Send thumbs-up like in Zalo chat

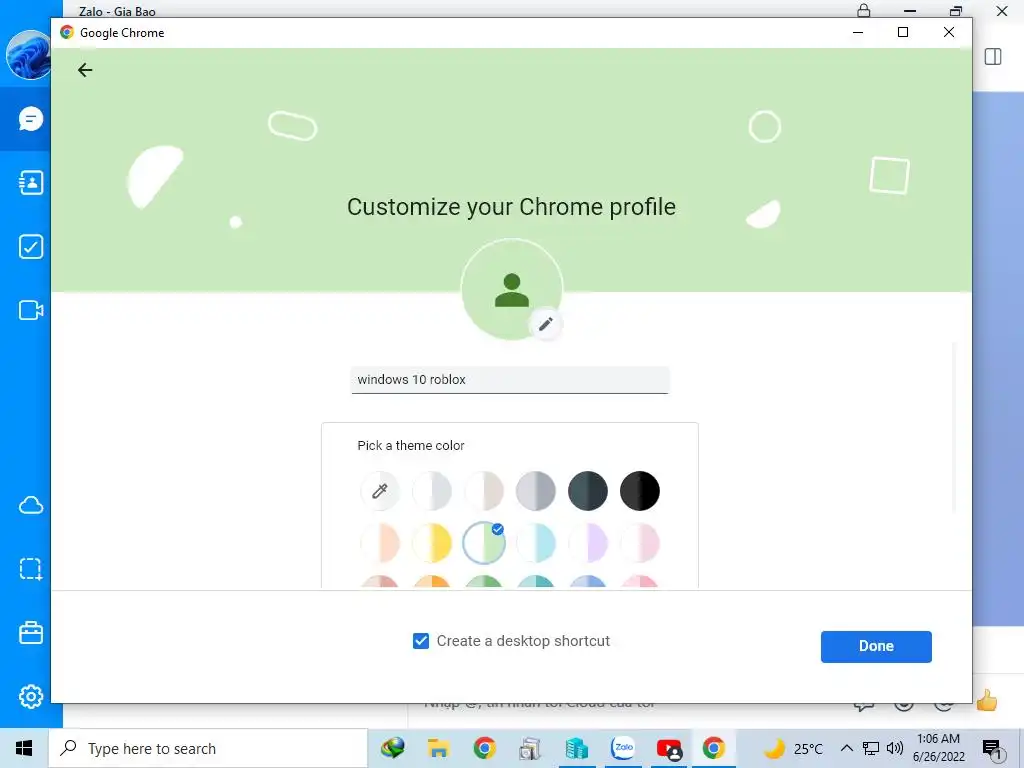(x=987, y=702)
